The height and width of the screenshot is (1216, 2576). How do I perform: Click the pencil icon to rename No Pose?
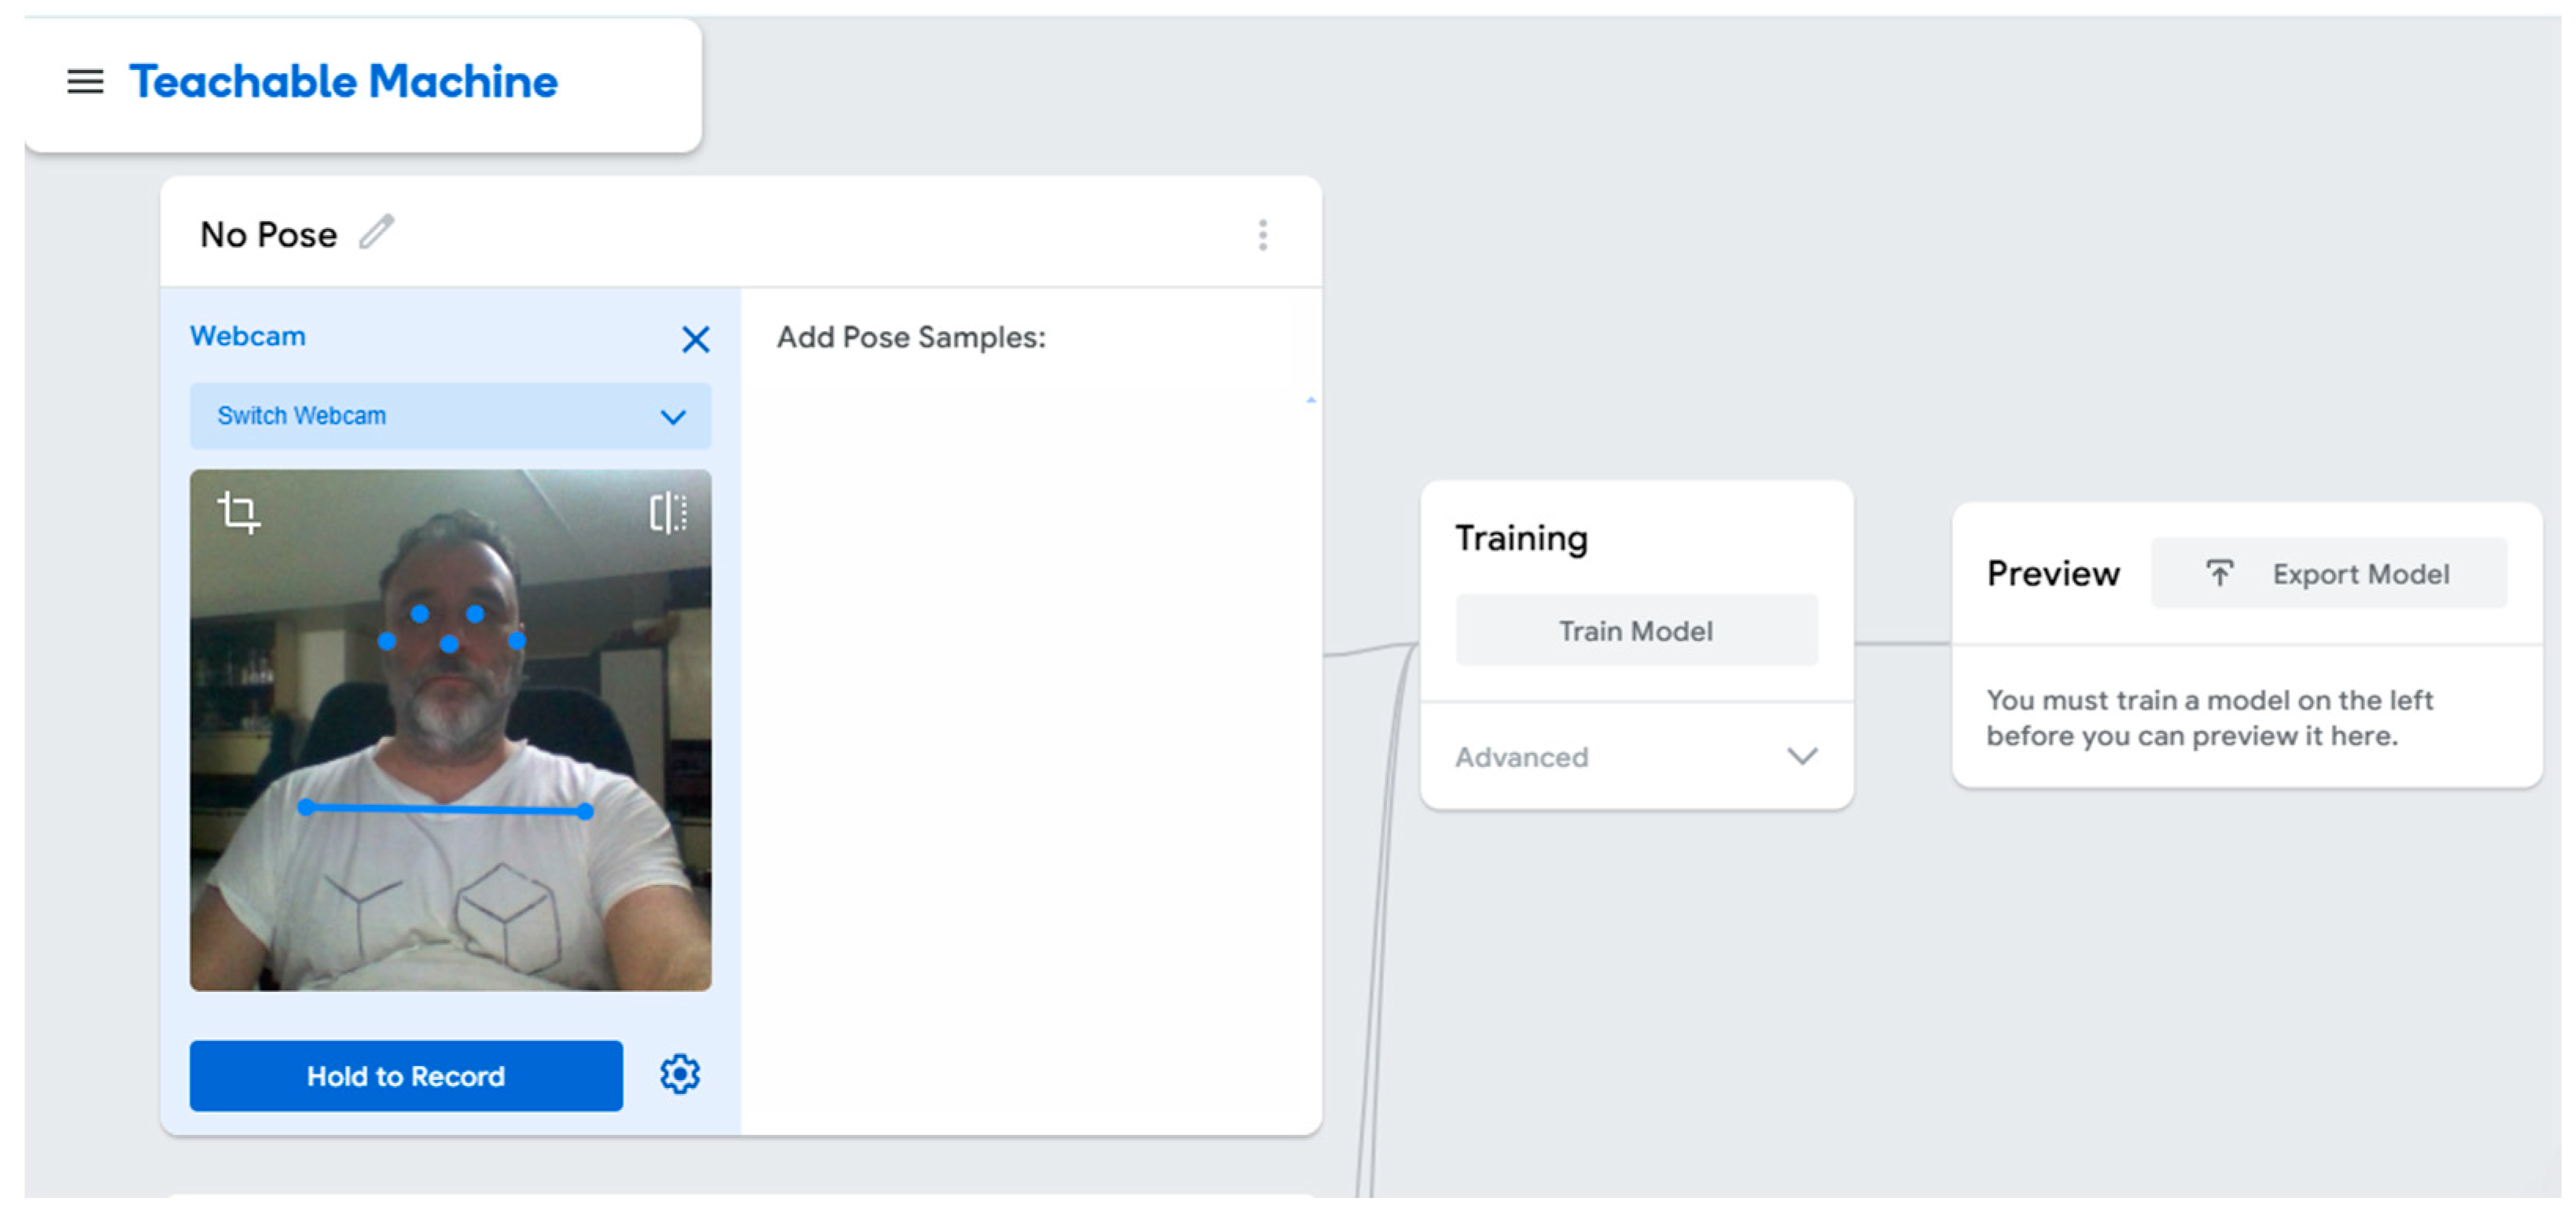pos(377,233)
